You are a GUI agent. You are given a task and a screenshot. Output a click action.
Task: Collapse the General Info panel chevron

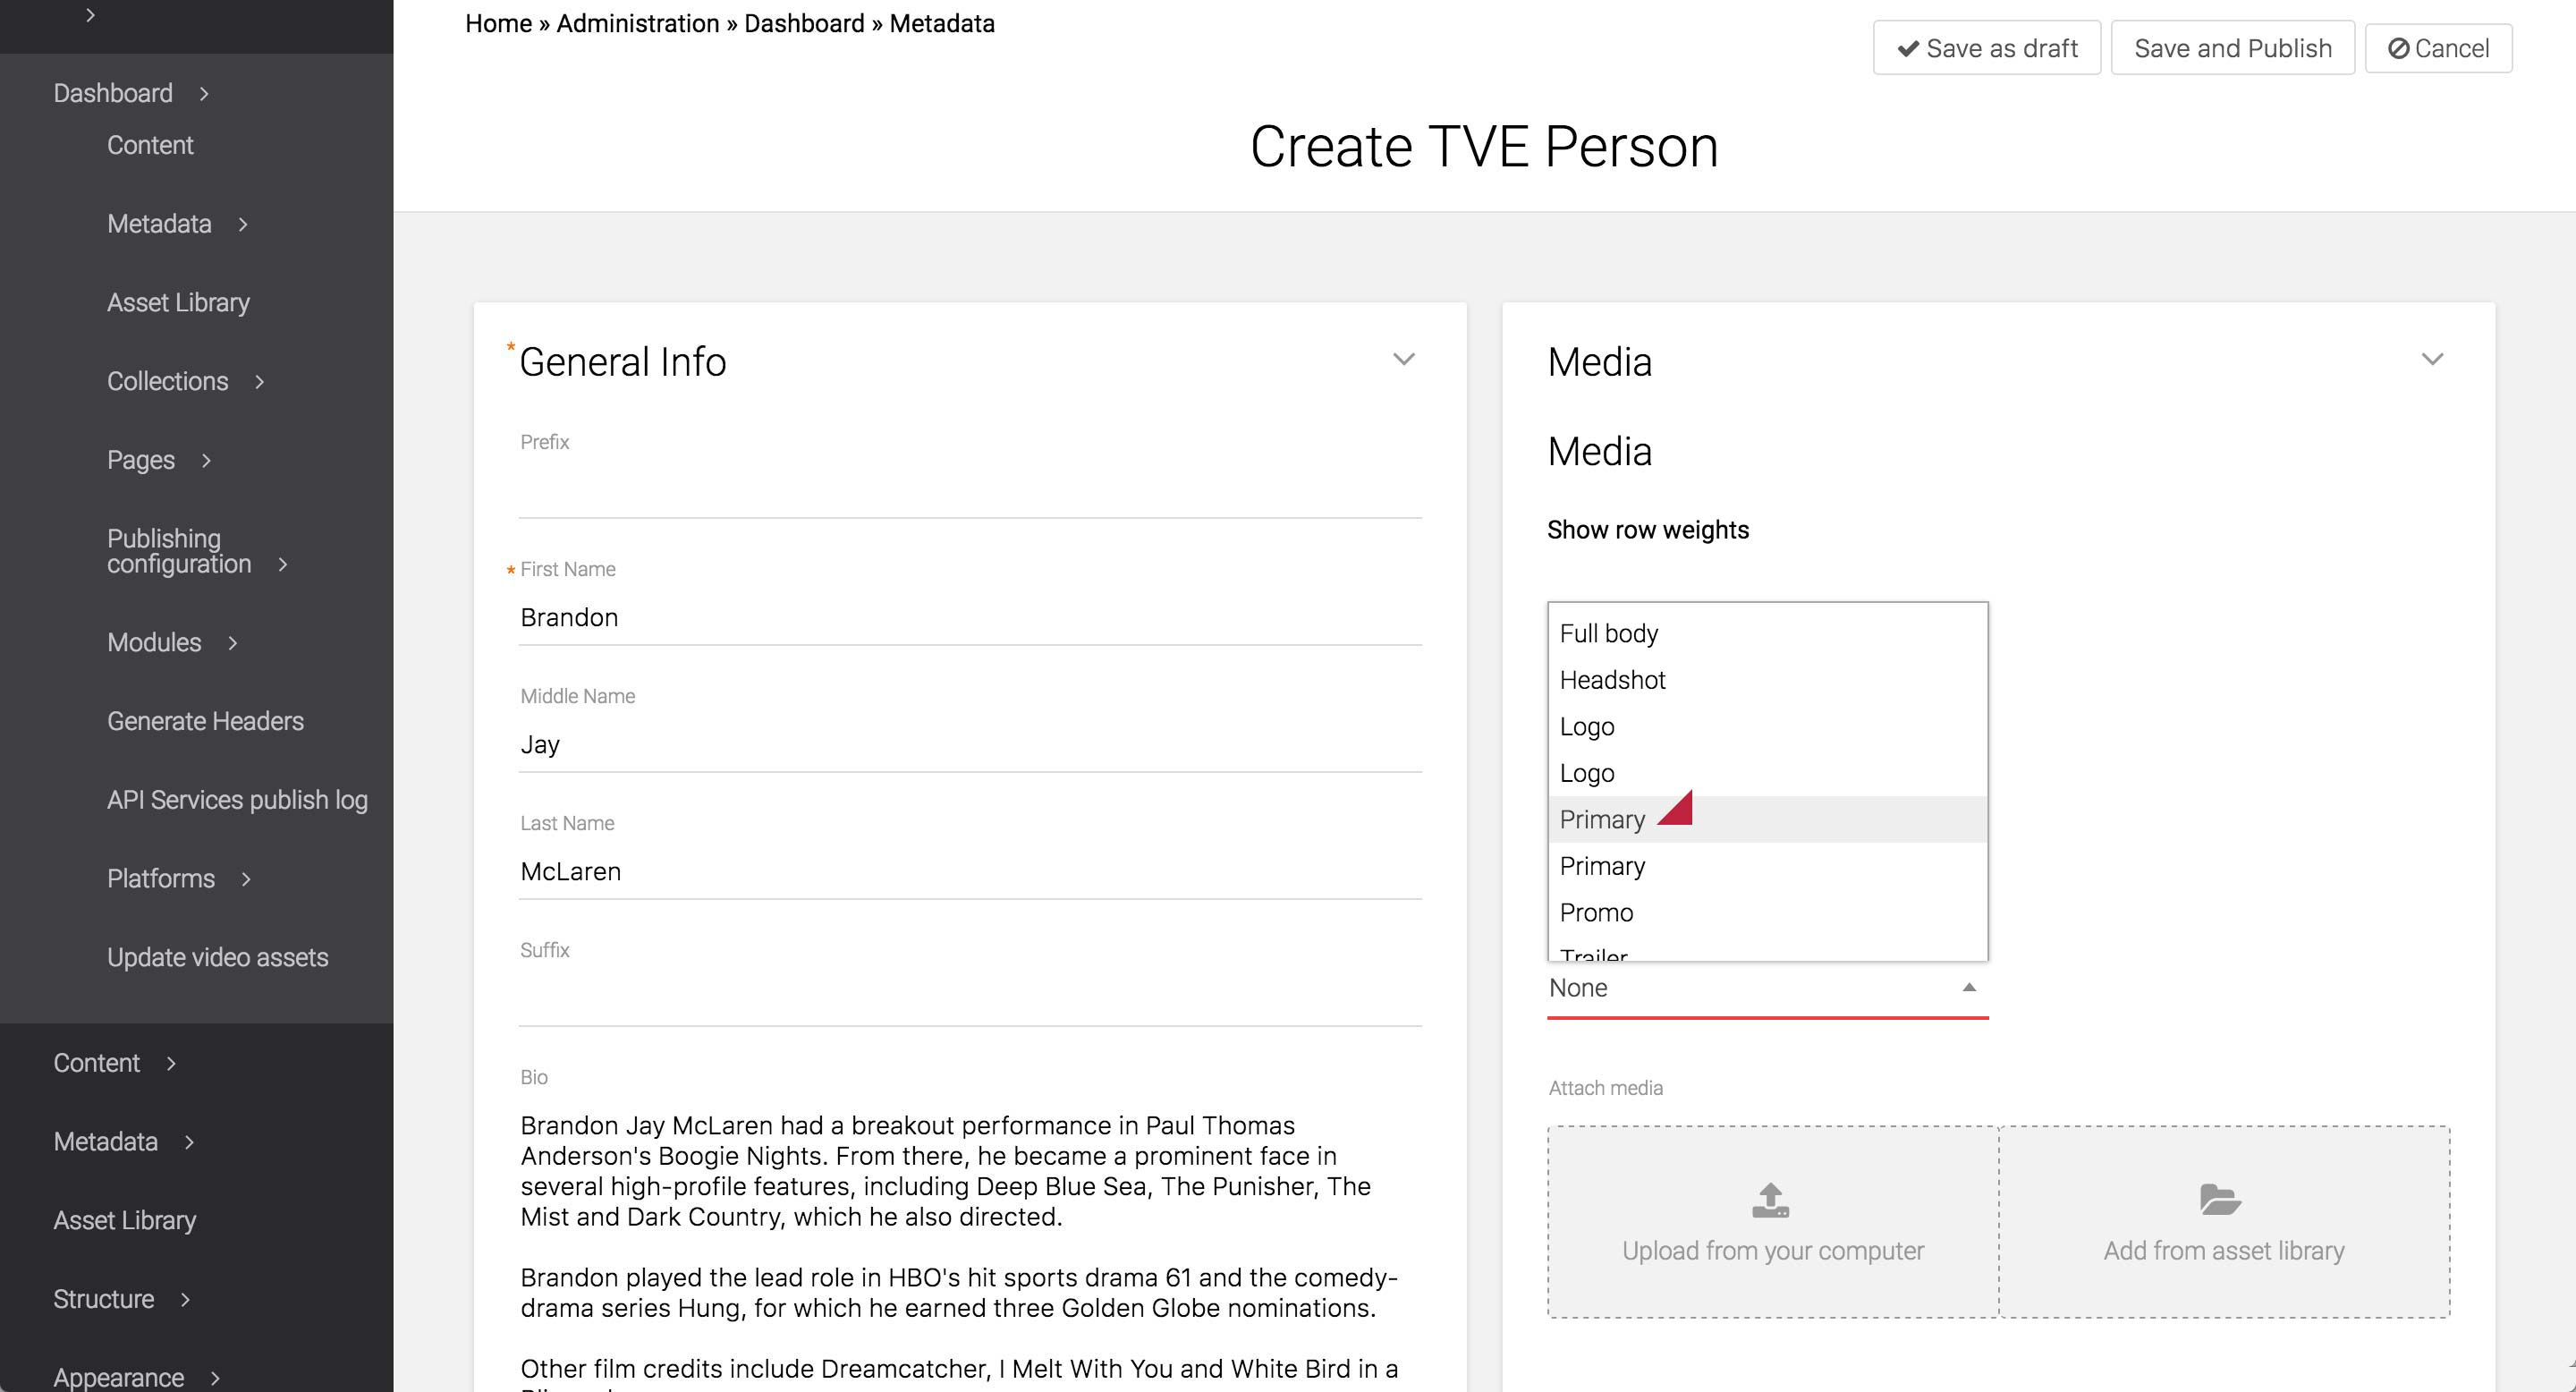pyautogui.click(x=1404, y=360)
